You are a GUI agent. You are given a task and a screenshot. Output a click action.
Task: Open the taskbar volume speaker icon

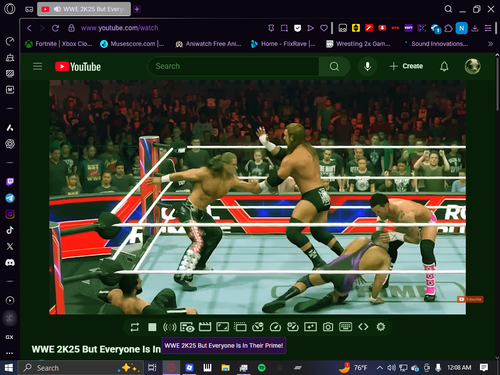[x=391, y=368]
